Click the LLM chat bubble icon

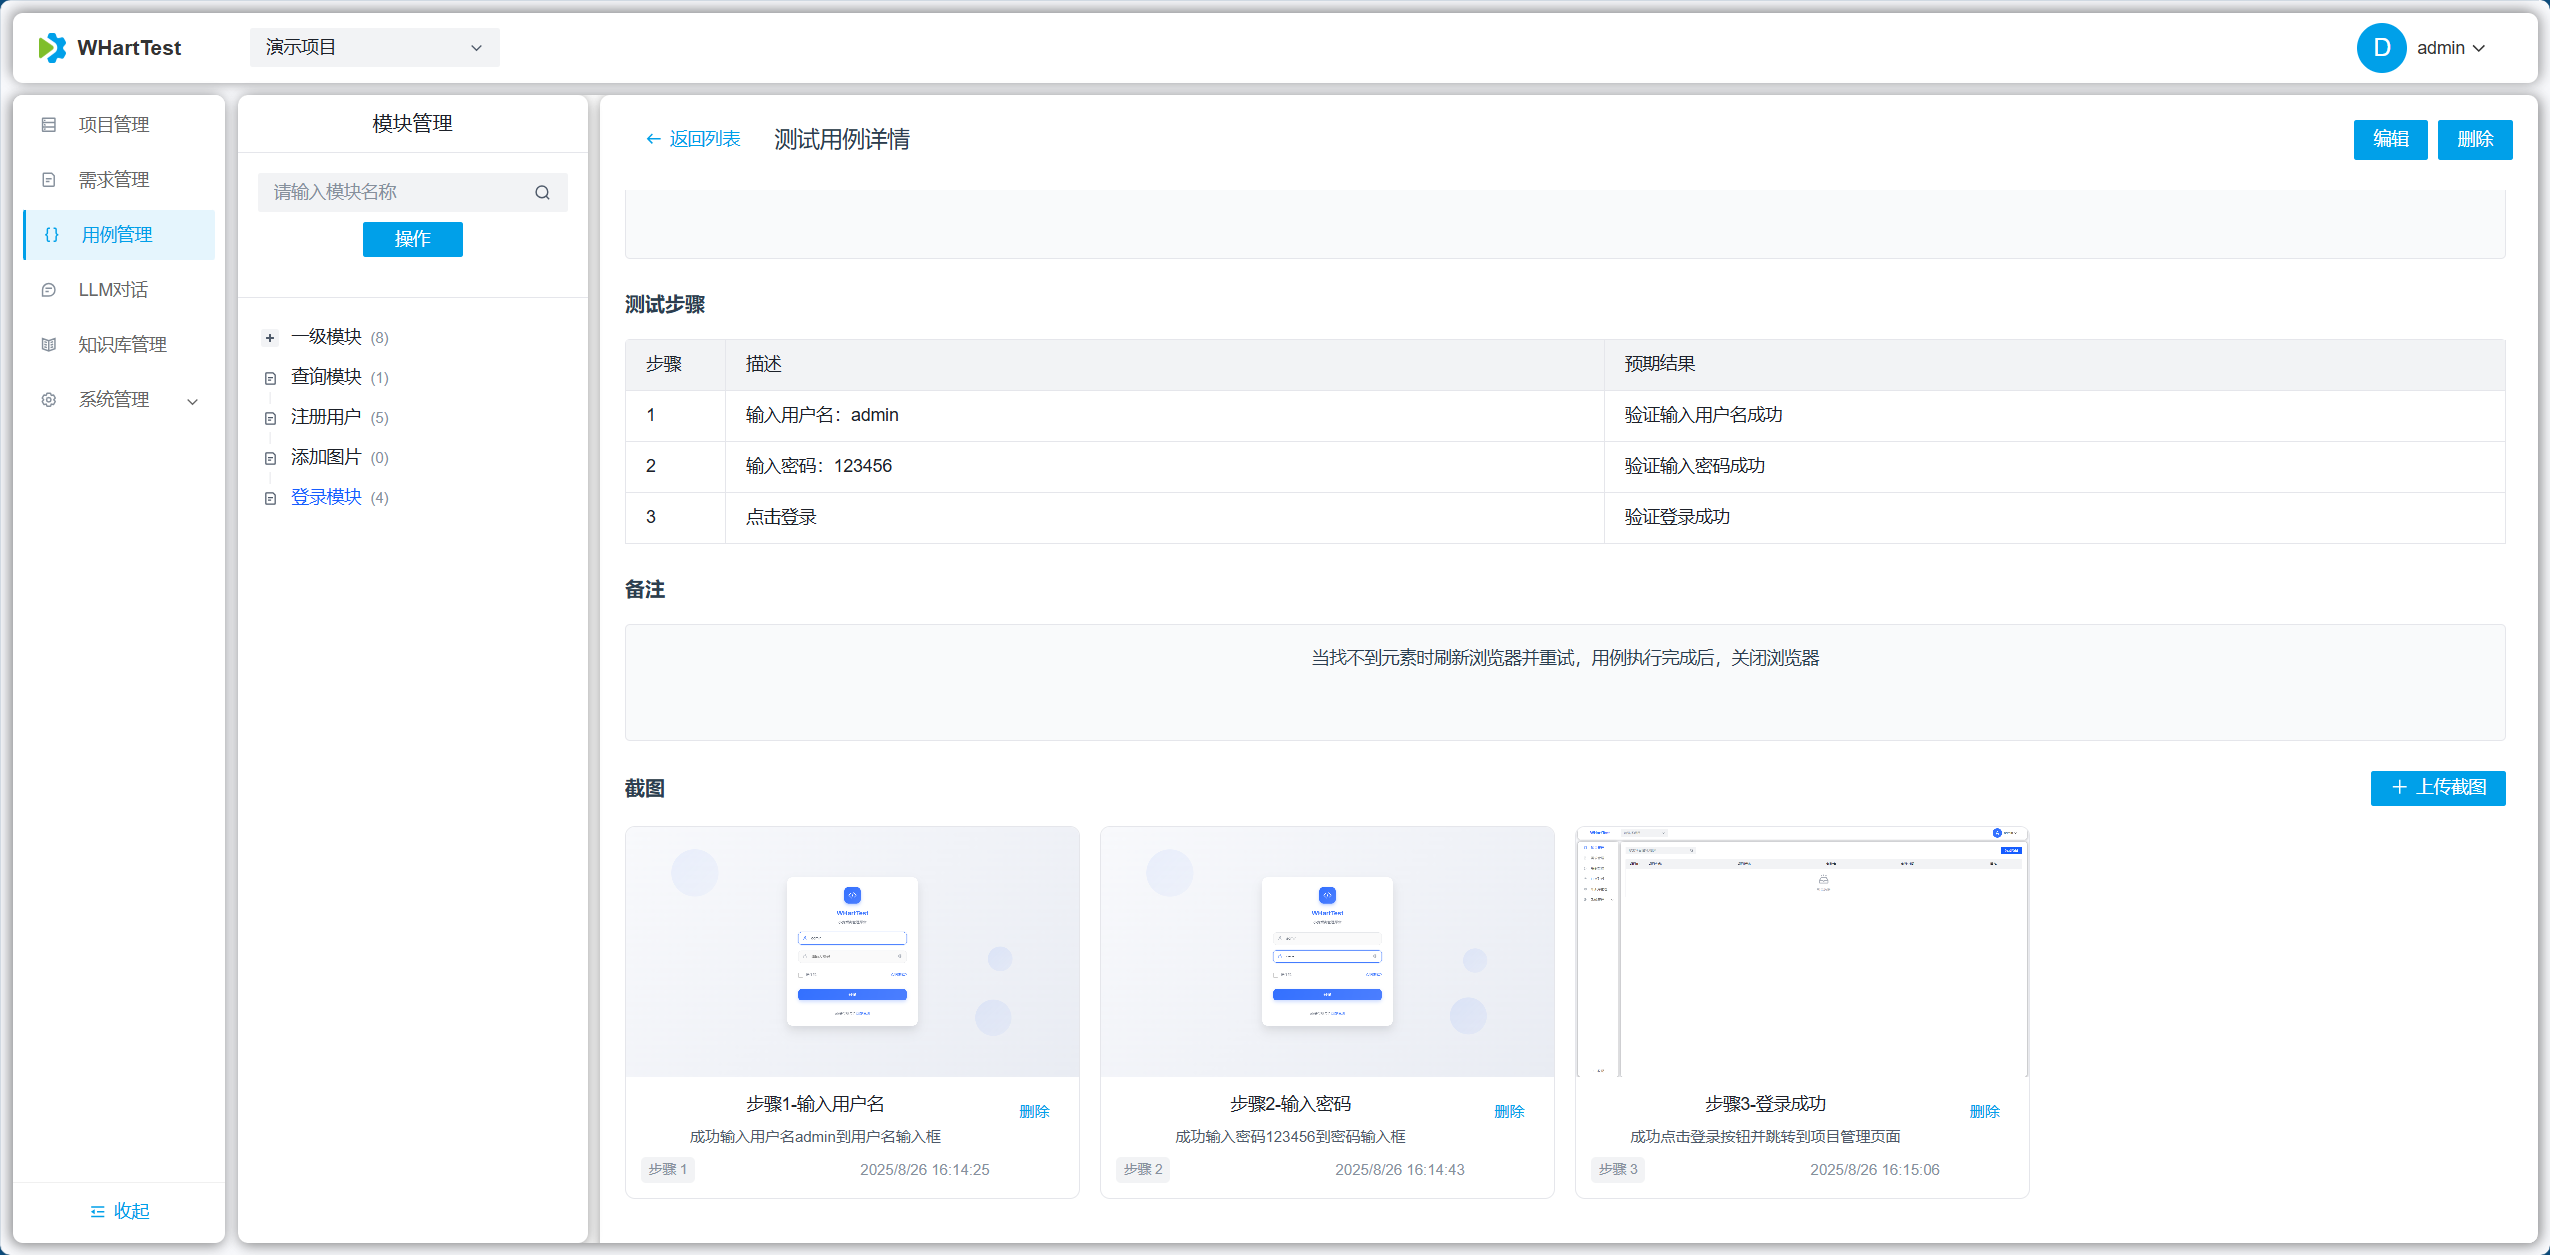pyautogui.click(x=49, y=290)
